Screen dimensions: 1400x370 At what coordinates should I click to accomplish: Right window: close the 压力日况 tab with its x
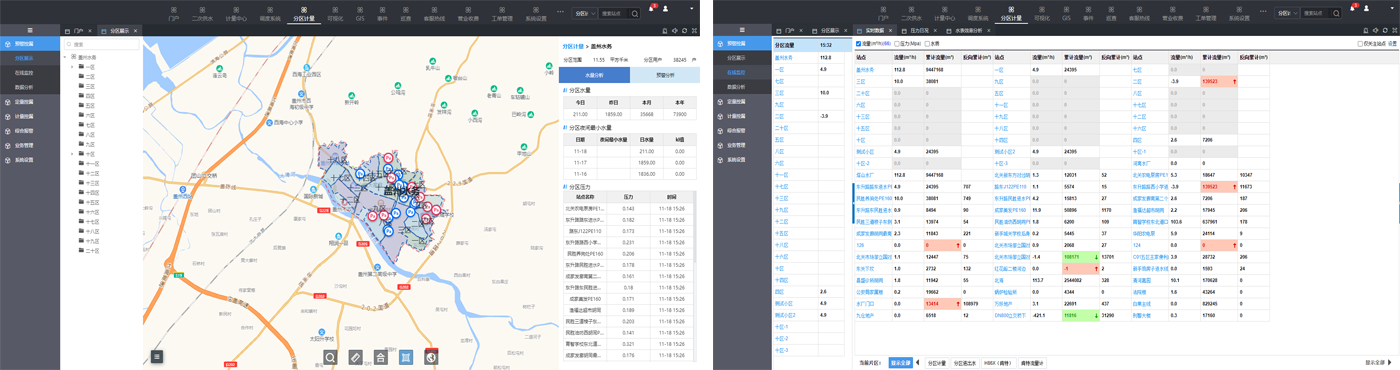(935, 31)
